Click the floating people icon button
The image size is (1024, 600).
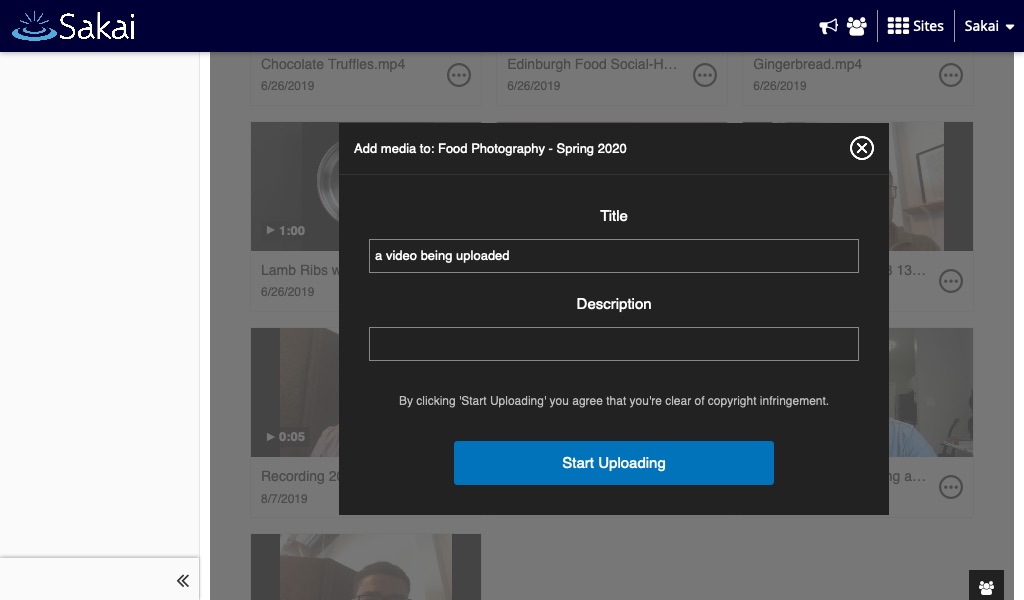[986, 586]
